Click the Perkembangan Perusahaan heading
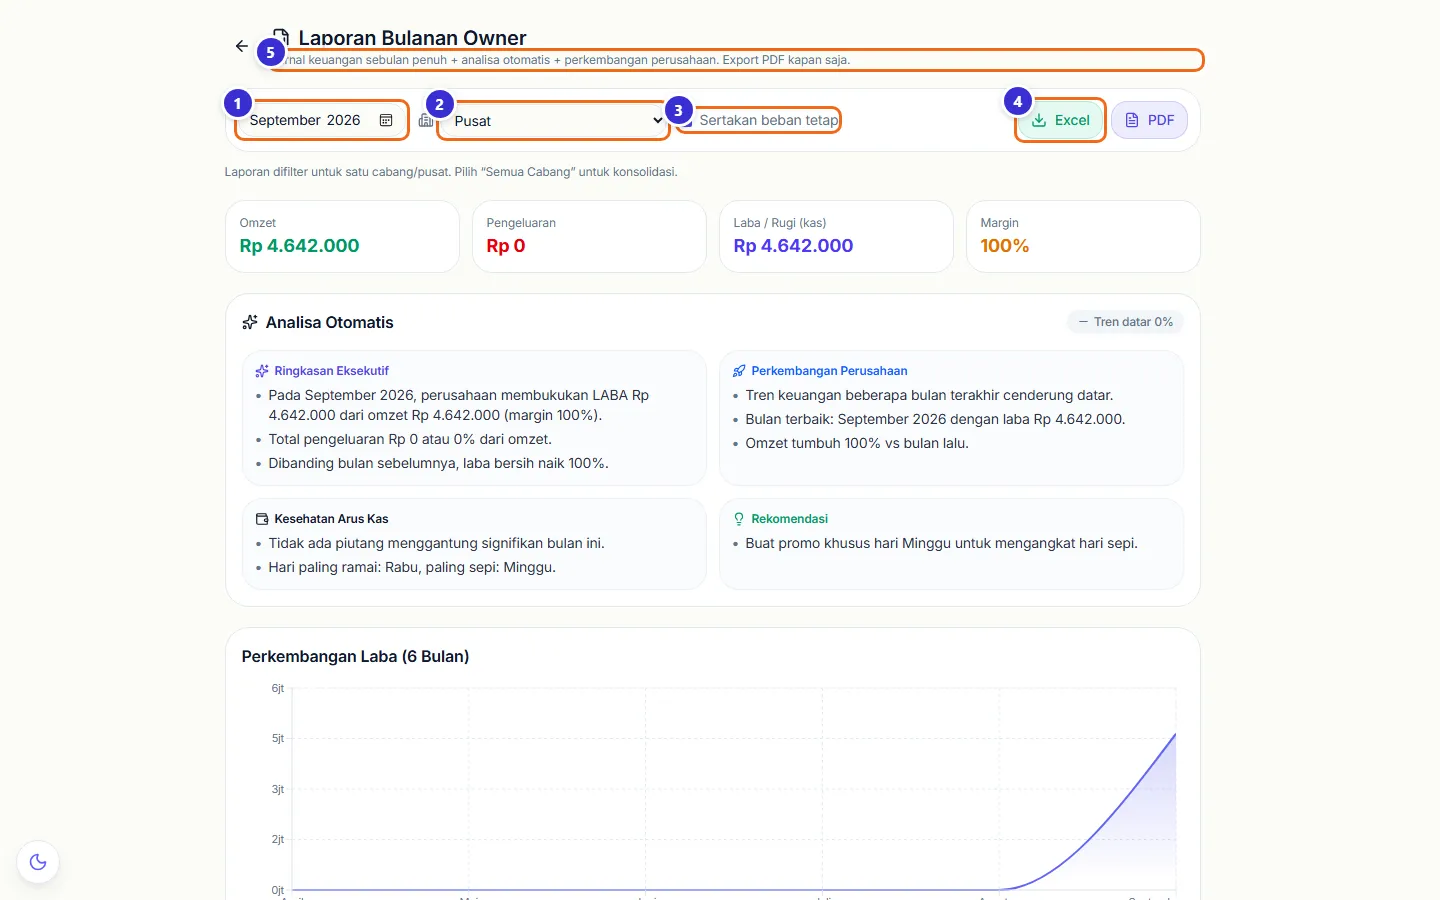 coord(829,371)
